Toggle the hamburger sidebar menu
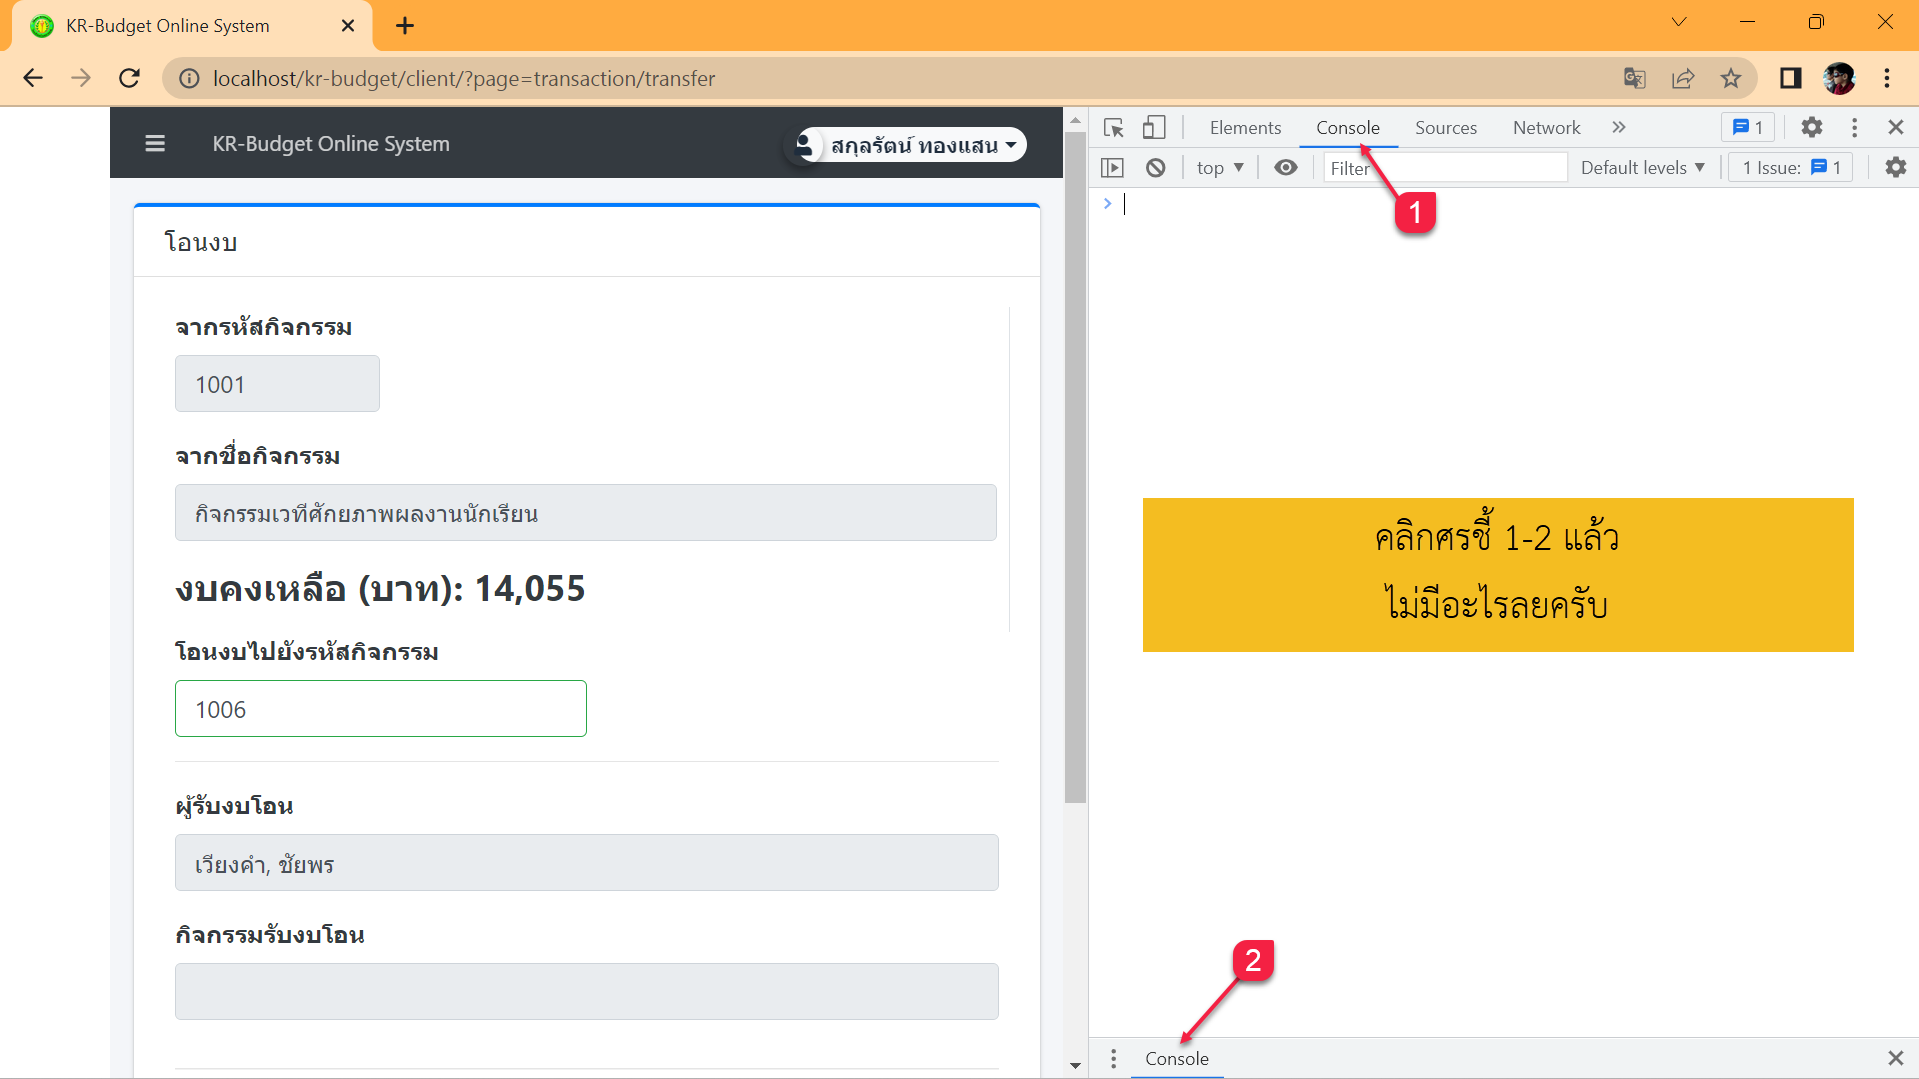 tap(155, 144)
